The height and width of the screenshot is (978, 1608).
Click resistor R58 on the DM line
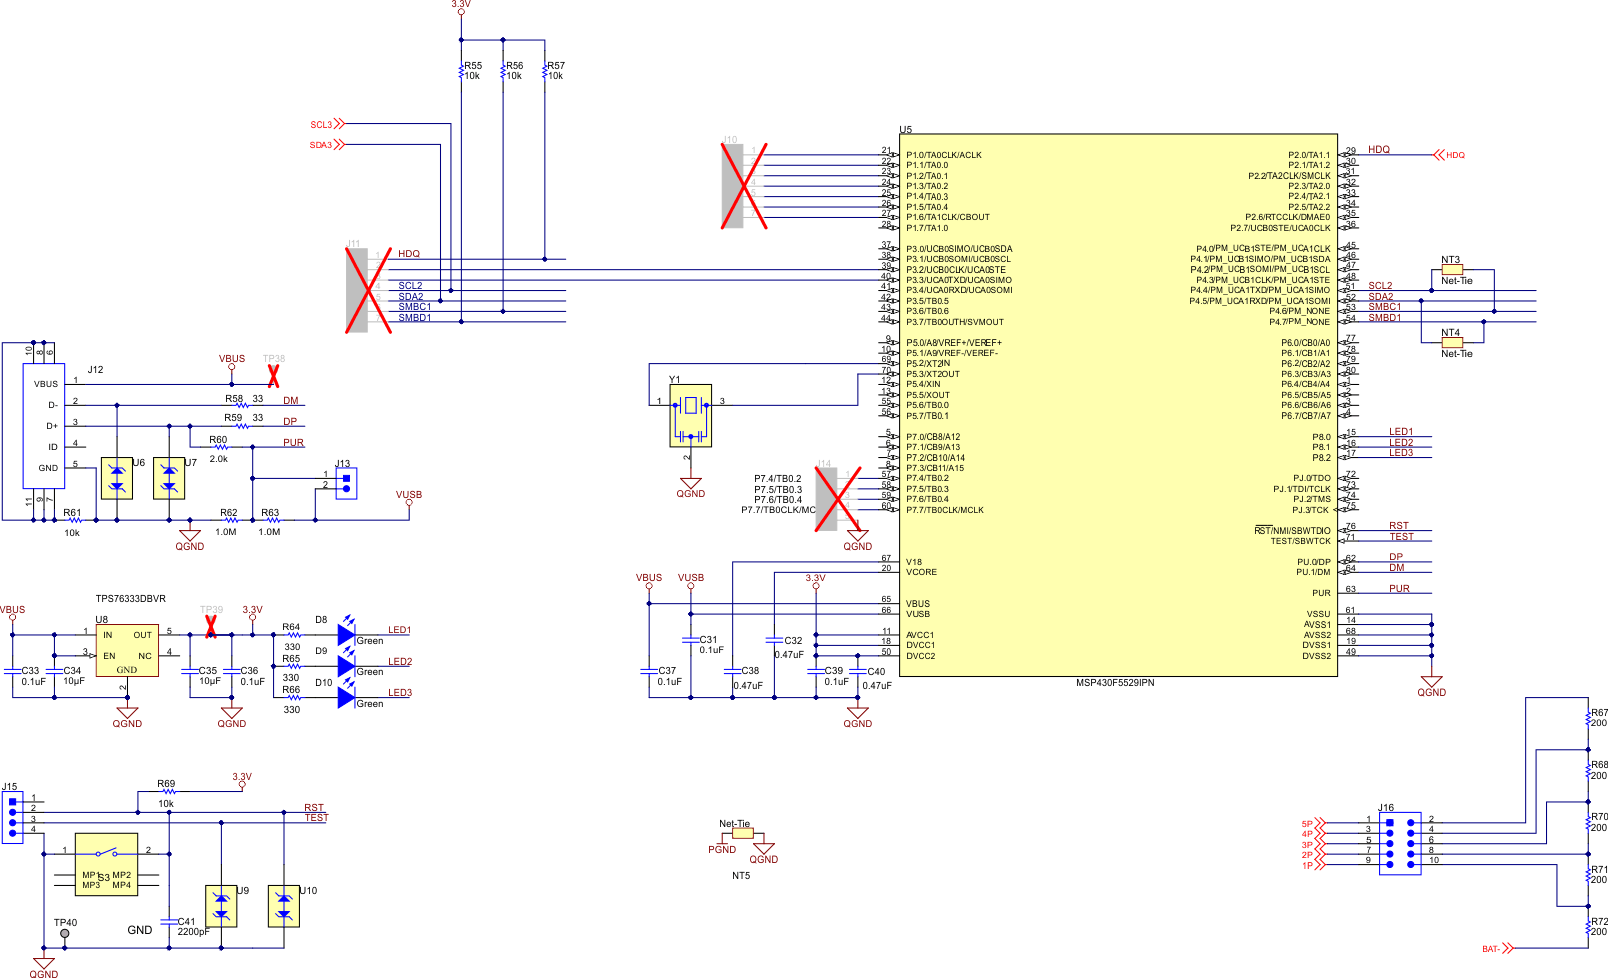click(242, 405)
